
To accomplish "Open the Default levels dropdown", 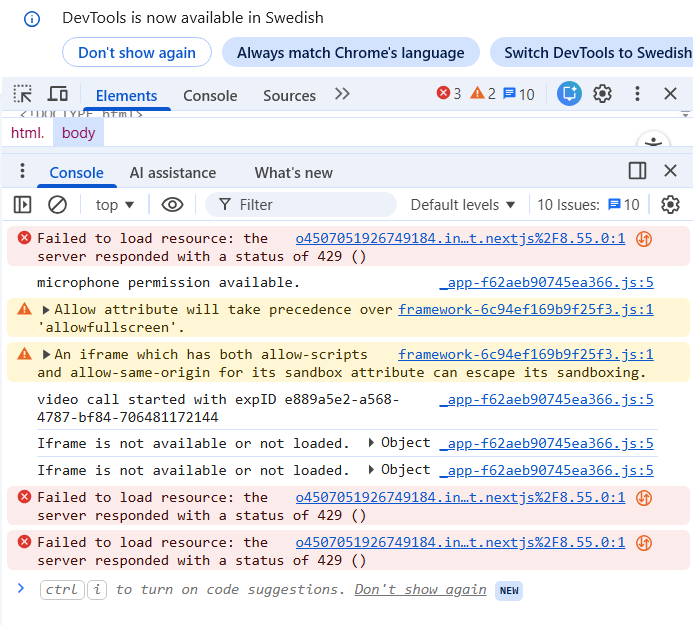I will click(463, 205).
